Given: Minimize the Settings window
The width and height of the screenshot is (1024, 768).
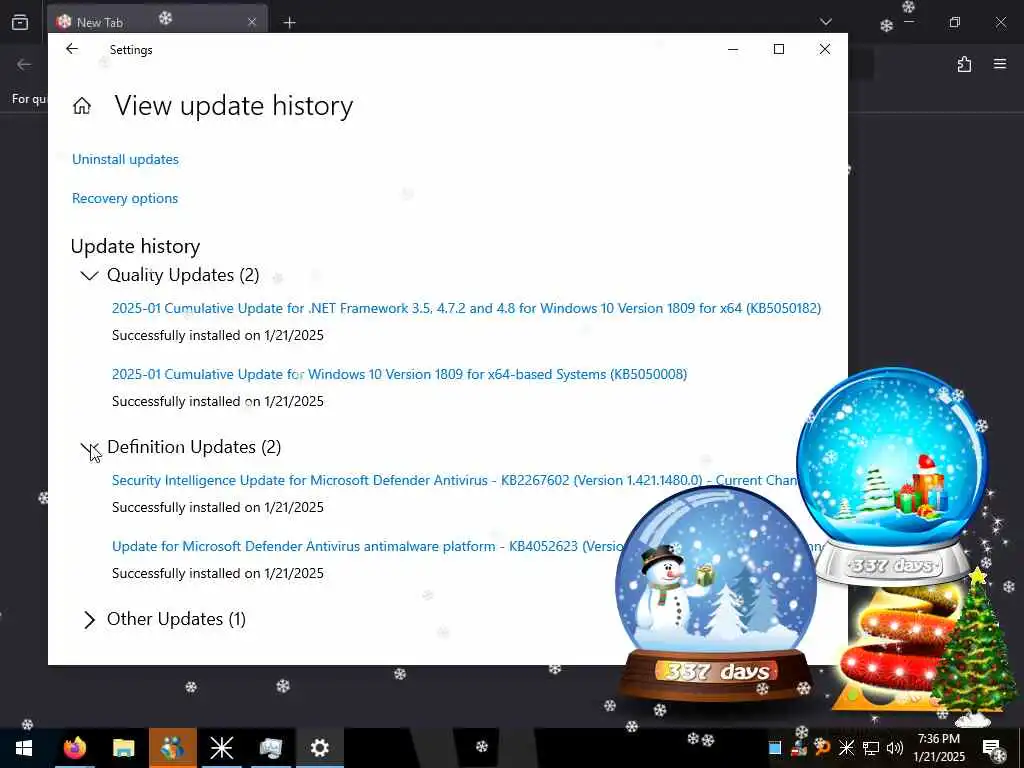Looking at the screenshot, I should click(x=733, y=49).
